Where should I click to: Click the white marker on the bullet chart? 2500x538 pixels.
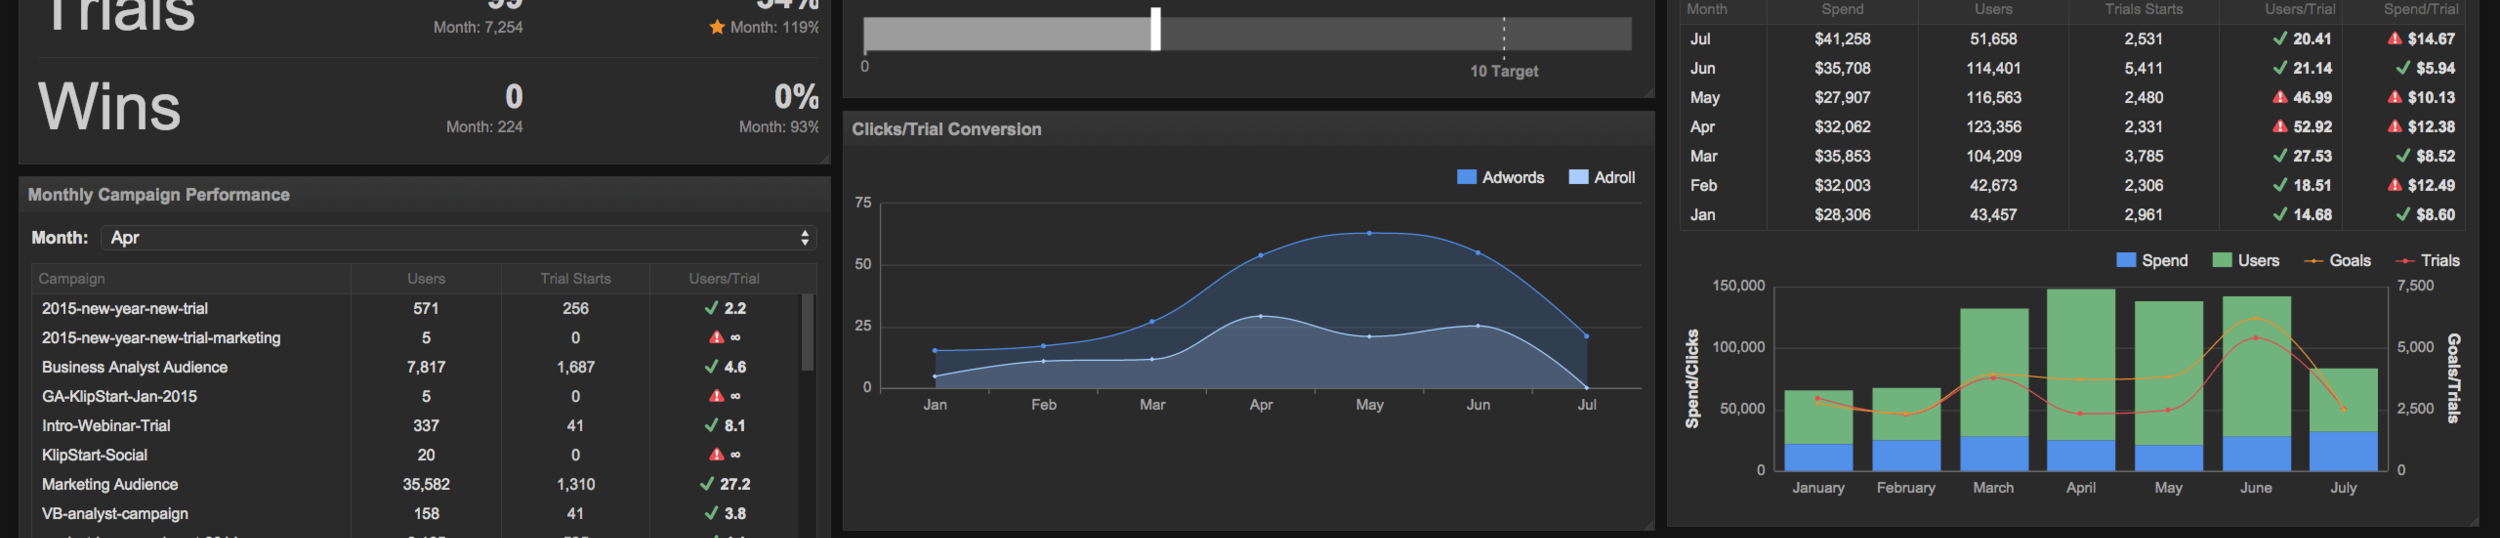click(x=1155, y=29)
